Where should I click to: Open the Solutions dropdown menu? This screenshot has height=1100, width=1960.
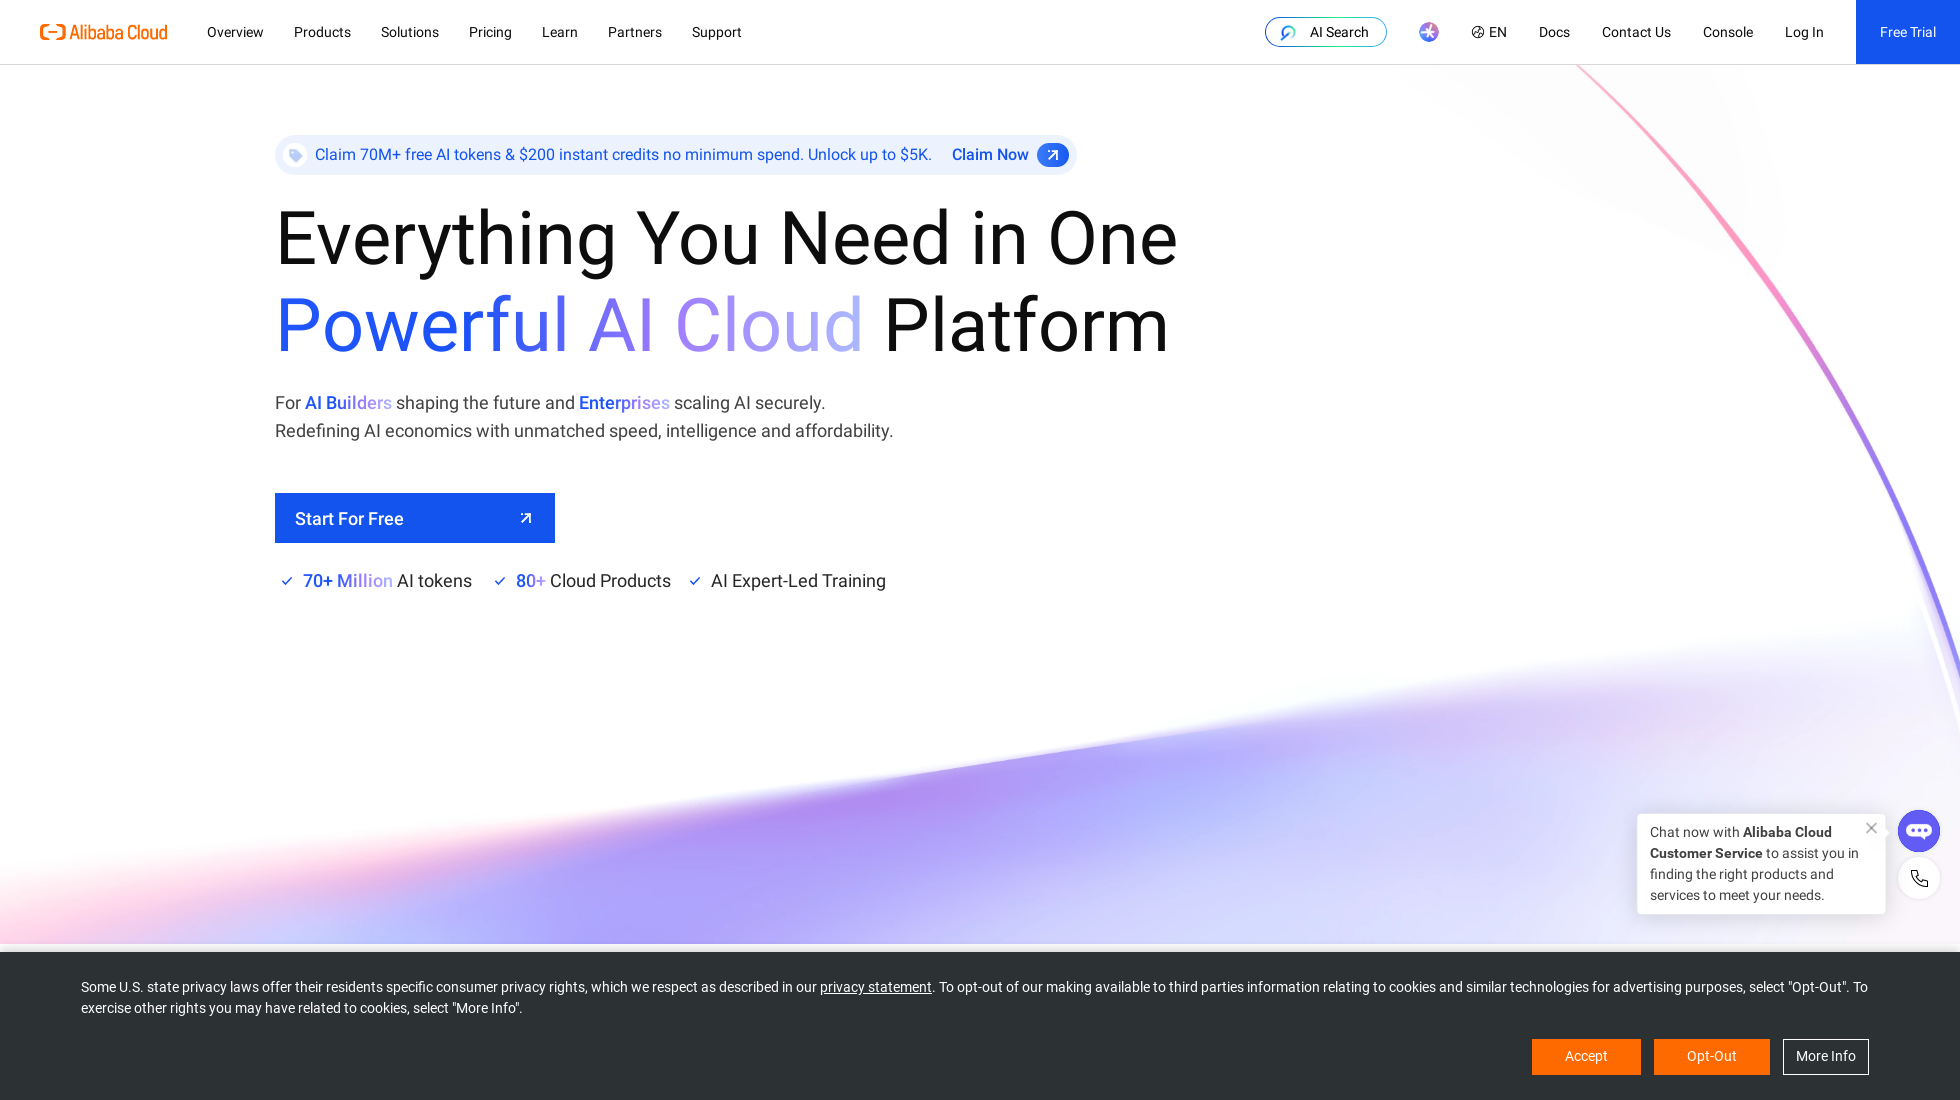tap(410, 31)
